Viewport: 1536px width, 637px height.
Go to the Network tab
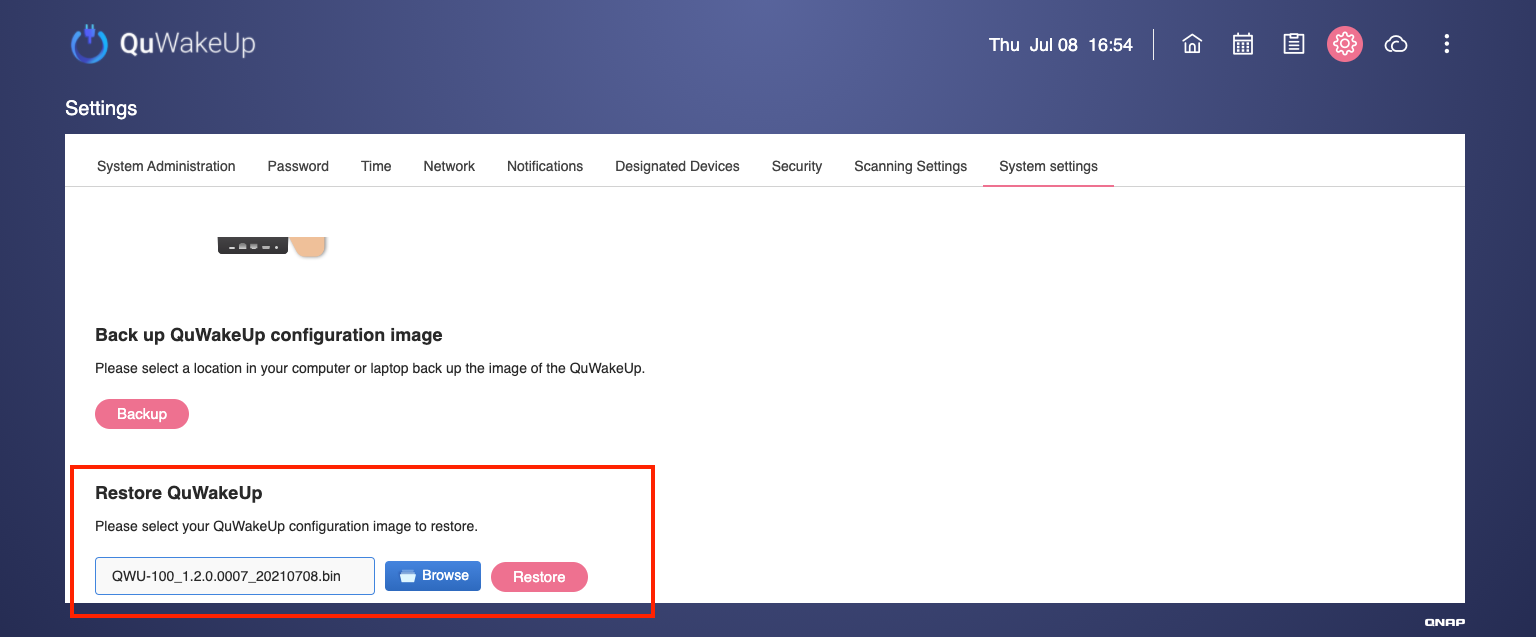(449, 166)
